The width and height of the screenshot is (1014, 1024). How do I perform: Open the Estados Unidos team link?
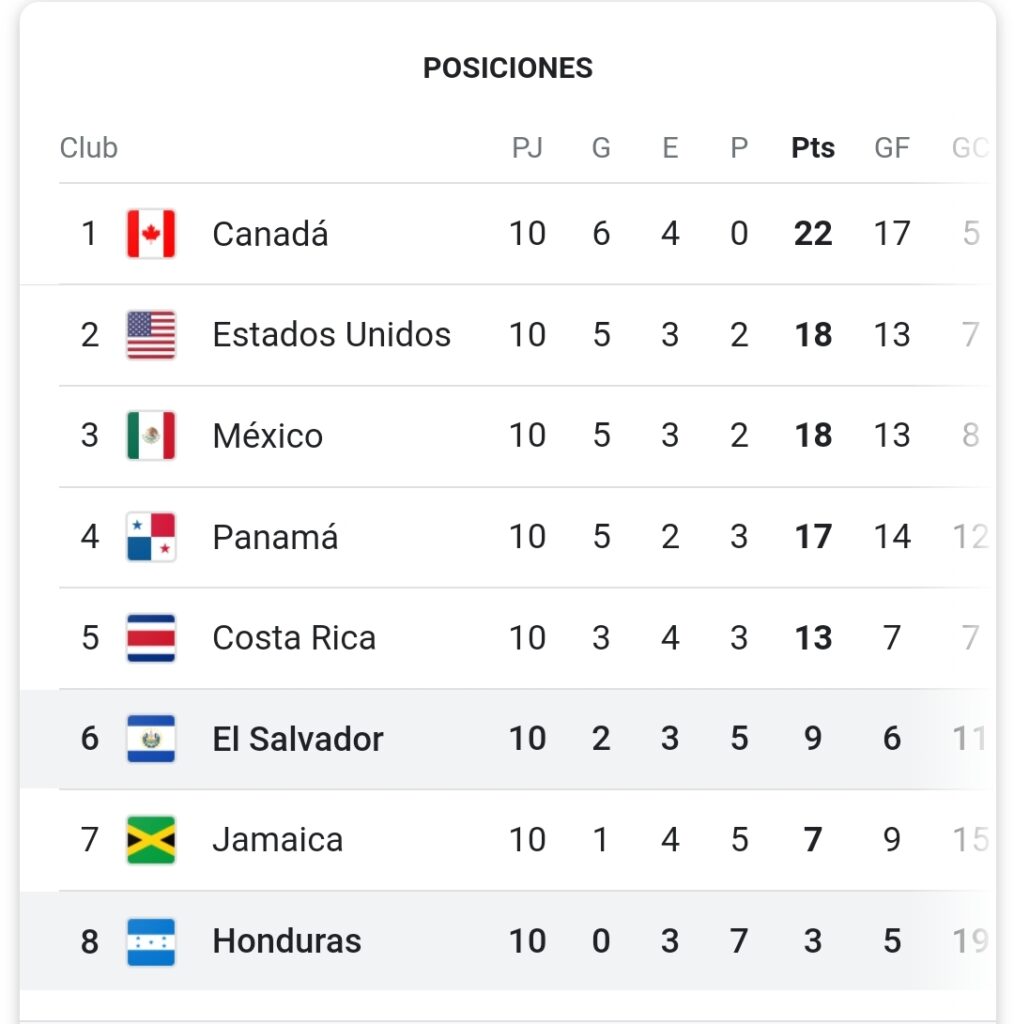pyautogui.click(x=332, y=334)
